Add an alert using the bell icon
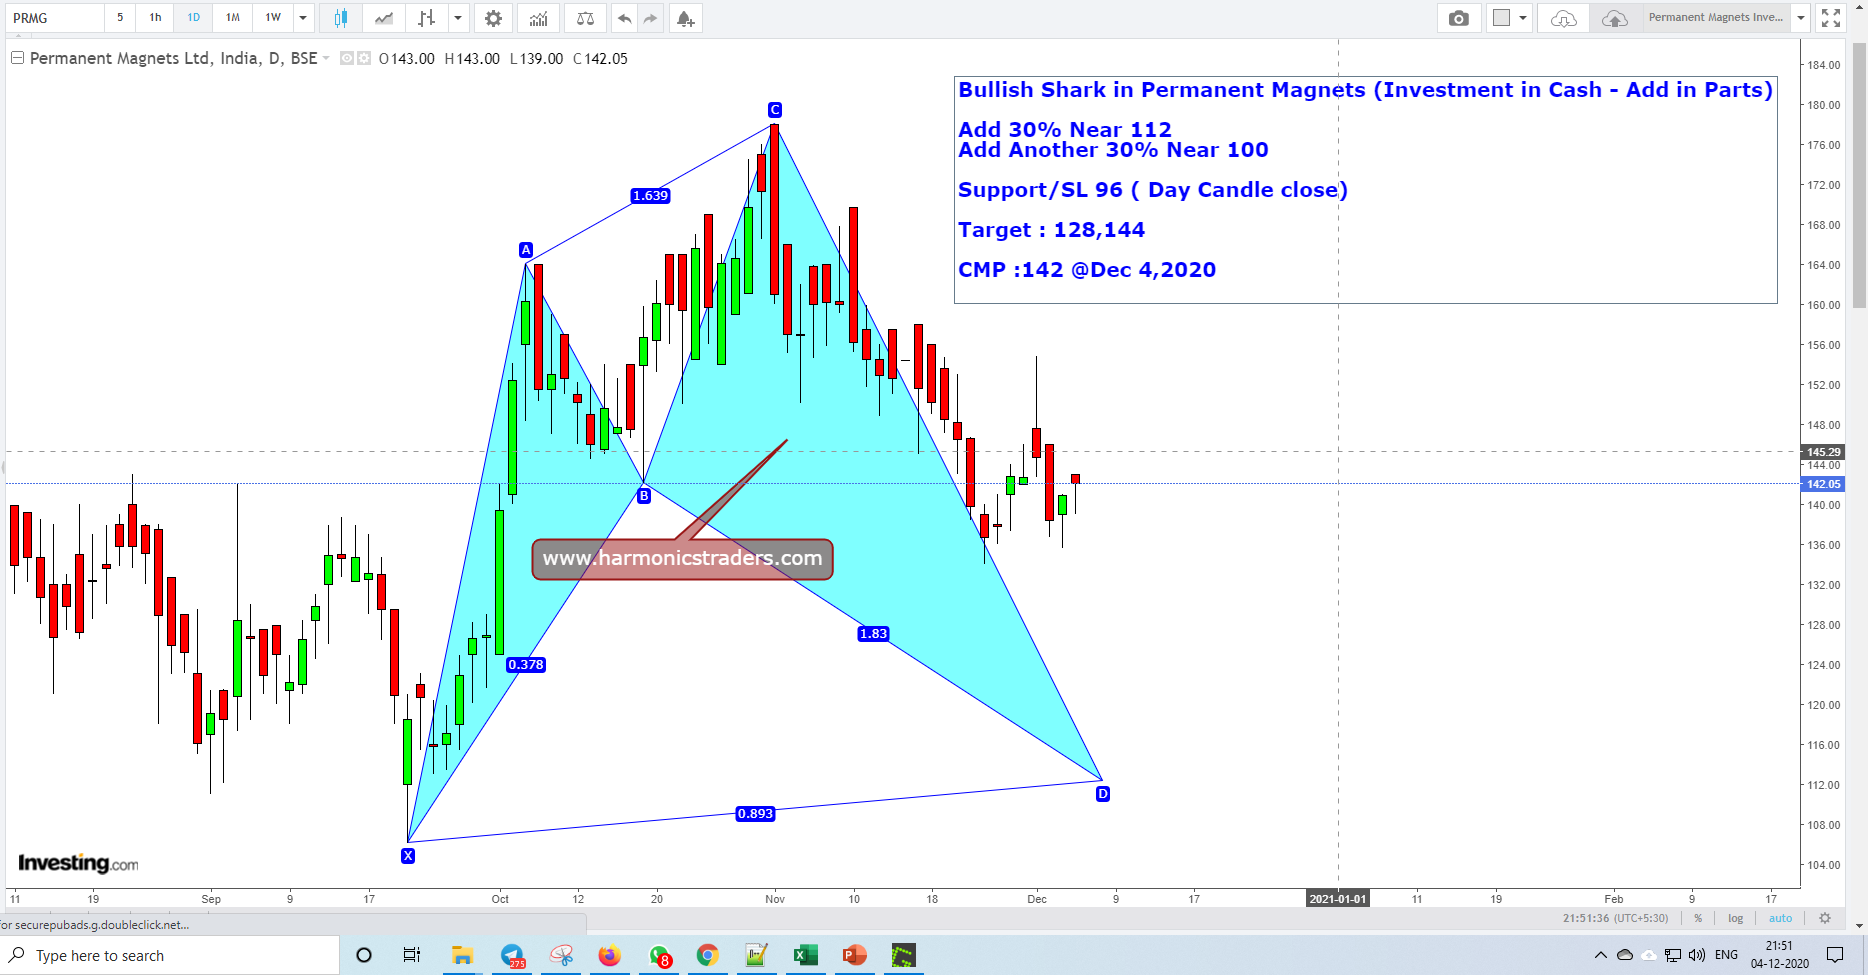Image resolution: width=1868 pixels, height=975 pixels. coord(685,18)
